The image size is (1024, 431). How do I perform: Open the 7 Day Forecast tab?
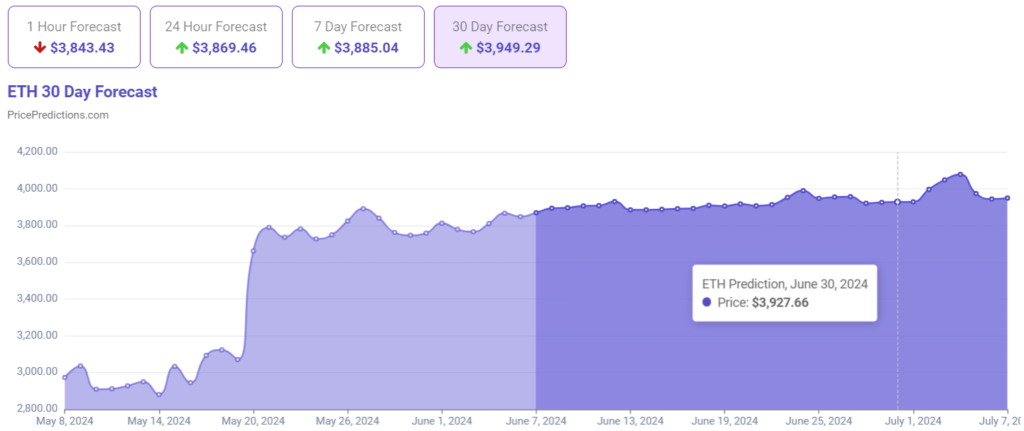click(x=357, y=37)
